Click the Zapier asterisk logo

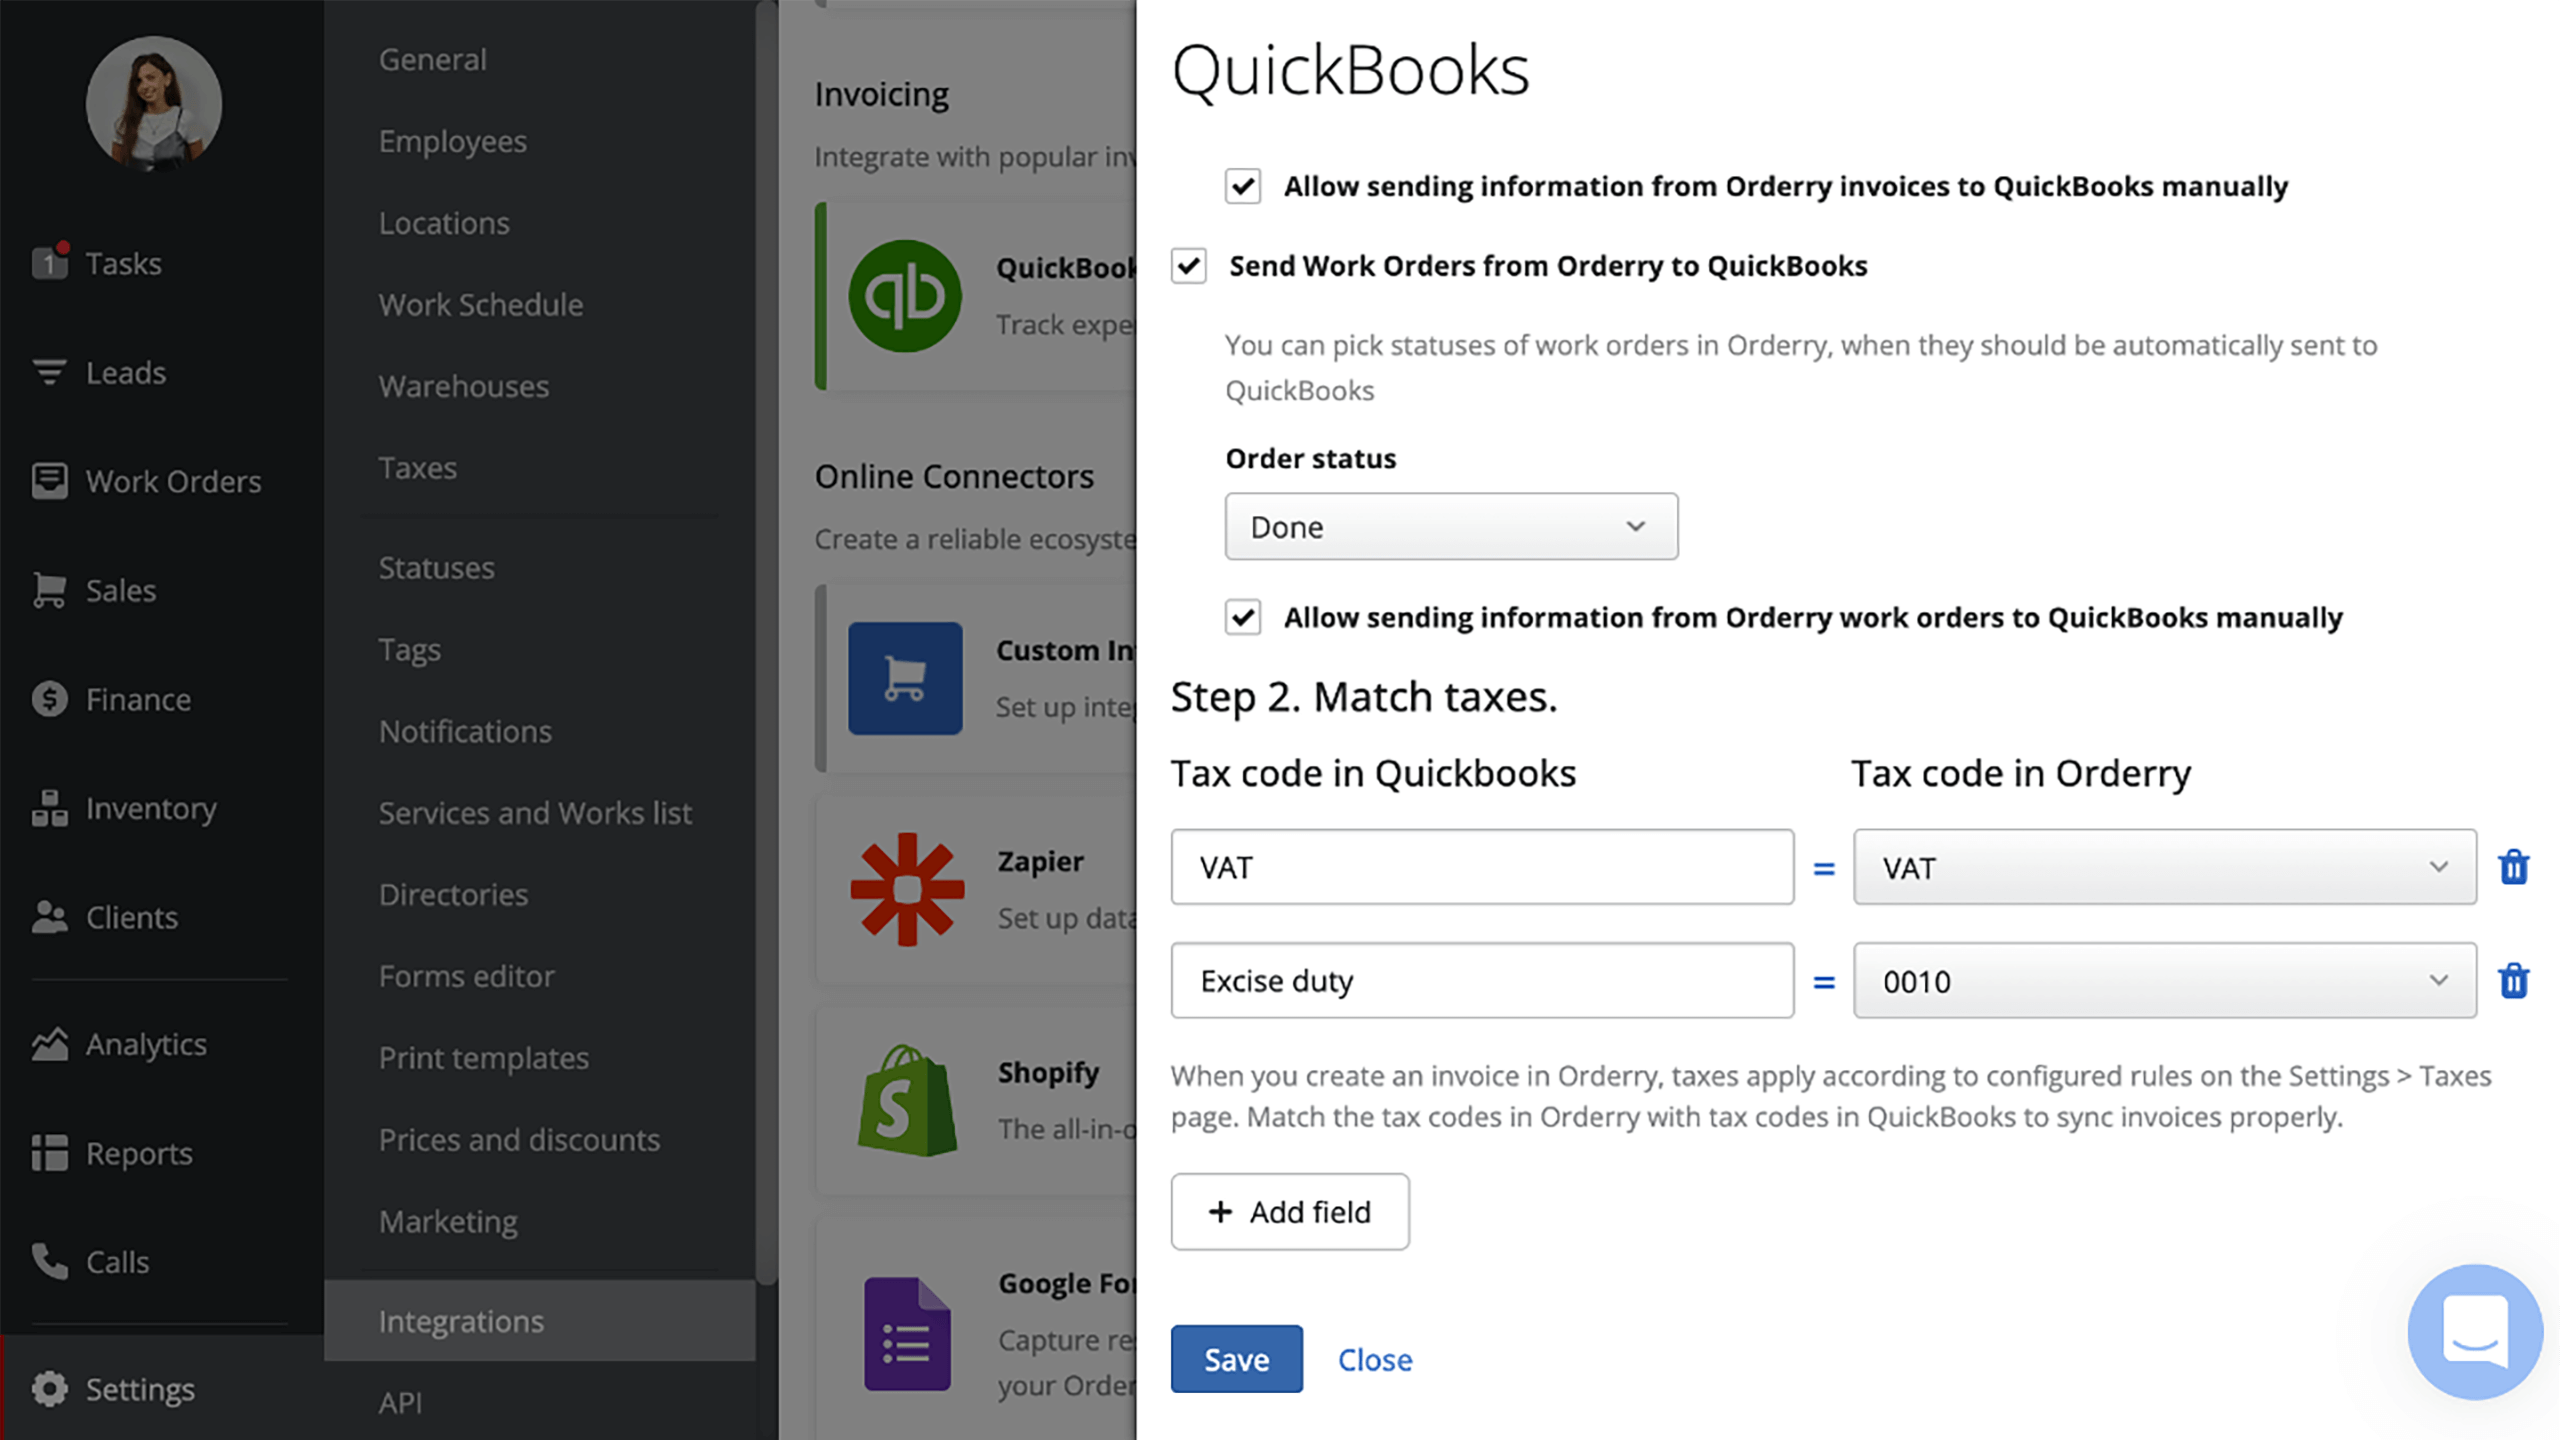[907, 889]
